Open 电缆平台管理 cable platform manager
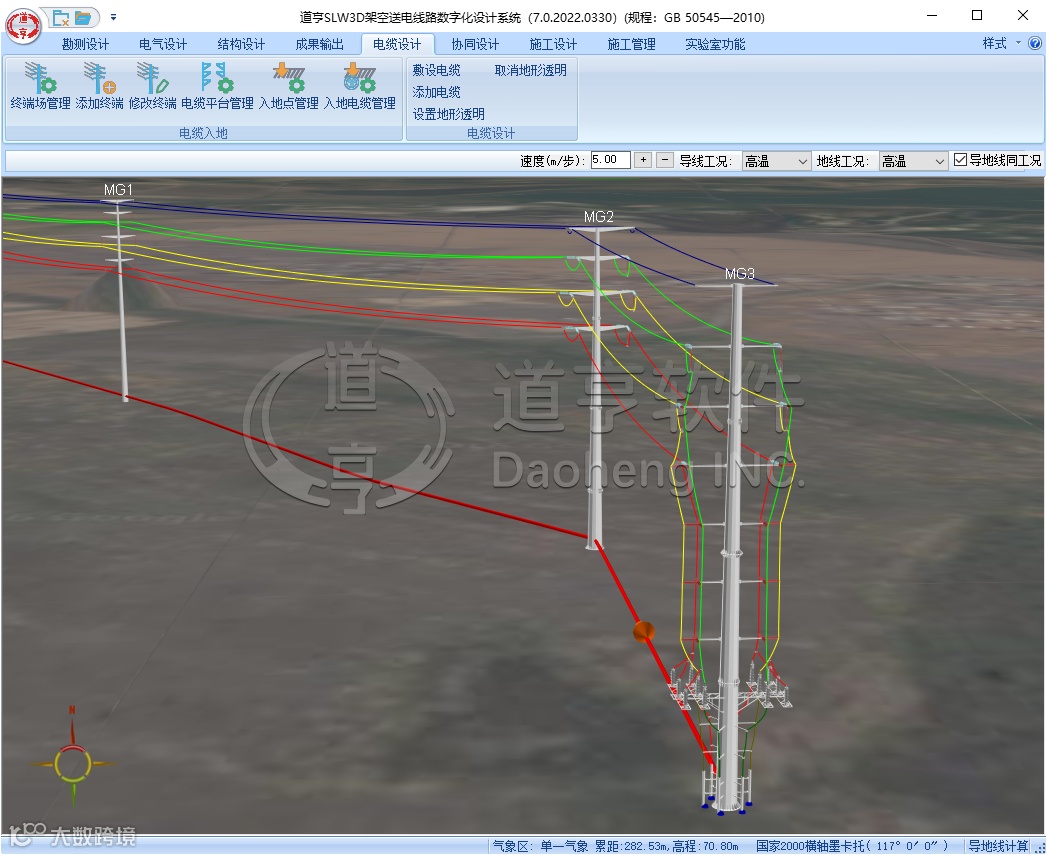 (217, 86)
